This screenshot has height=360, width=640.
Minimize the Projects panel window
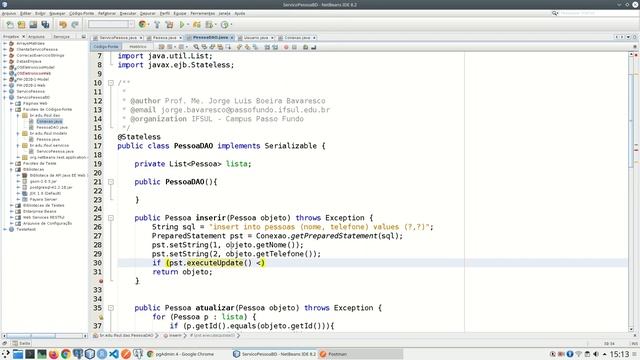(84, 37)
